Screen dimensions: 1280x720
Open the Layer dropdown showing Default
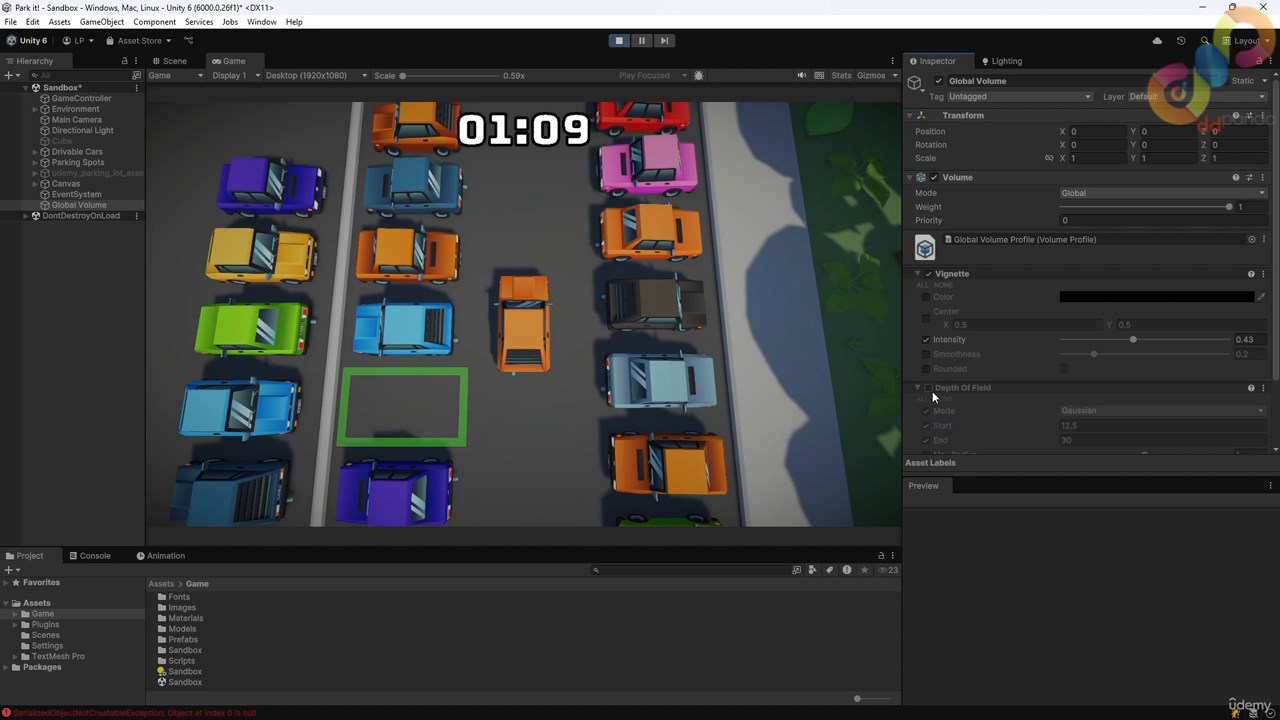click(x=1197, y=97)
